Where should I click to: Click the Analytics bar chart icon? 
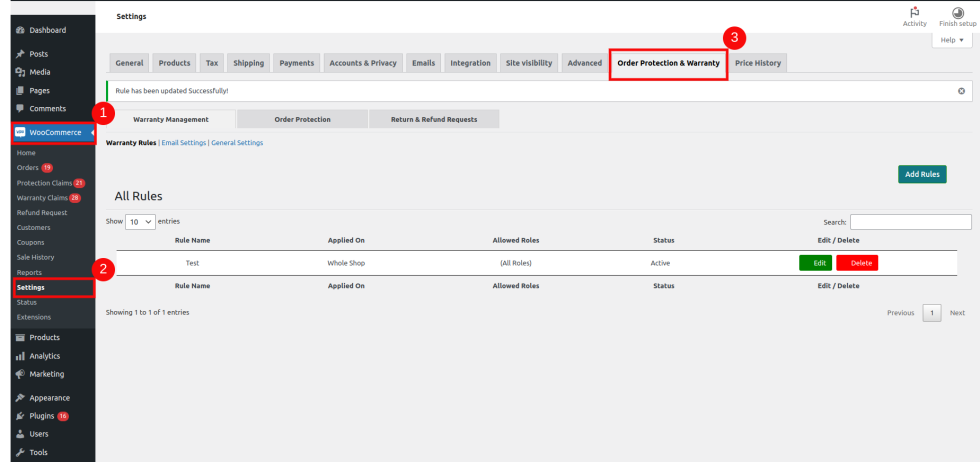[x=20, y=356]
